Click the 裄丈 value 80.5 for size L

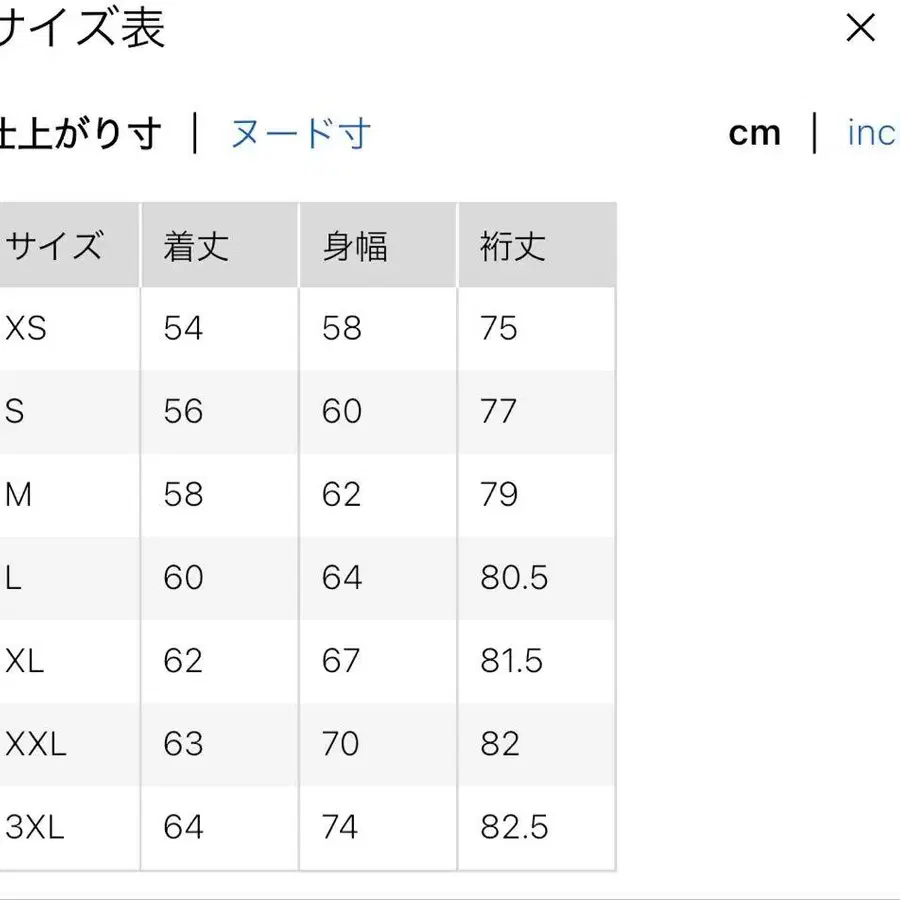513,578
